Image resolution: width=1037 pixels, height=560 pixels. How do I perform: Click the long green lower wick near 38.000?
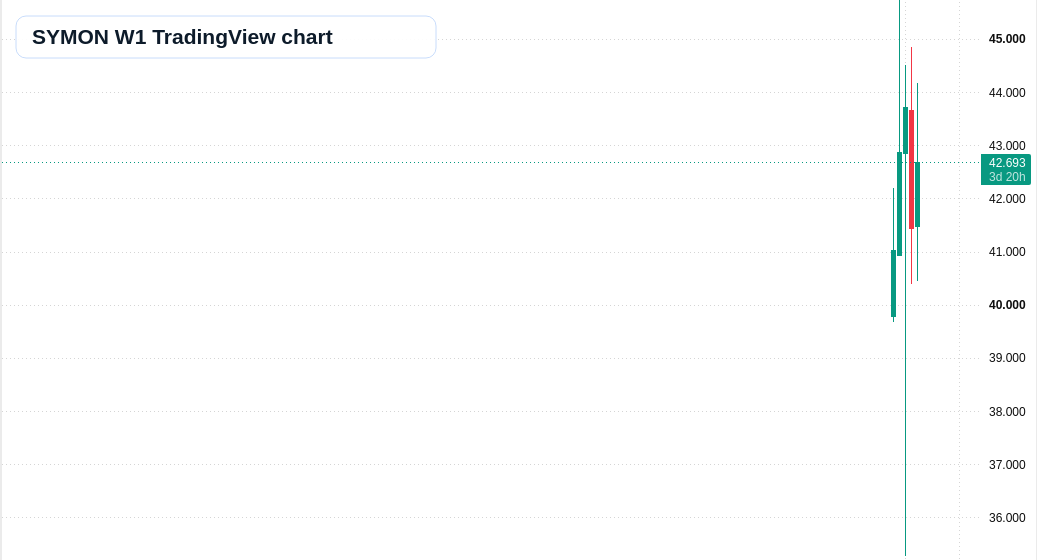[x=905, y=411]
